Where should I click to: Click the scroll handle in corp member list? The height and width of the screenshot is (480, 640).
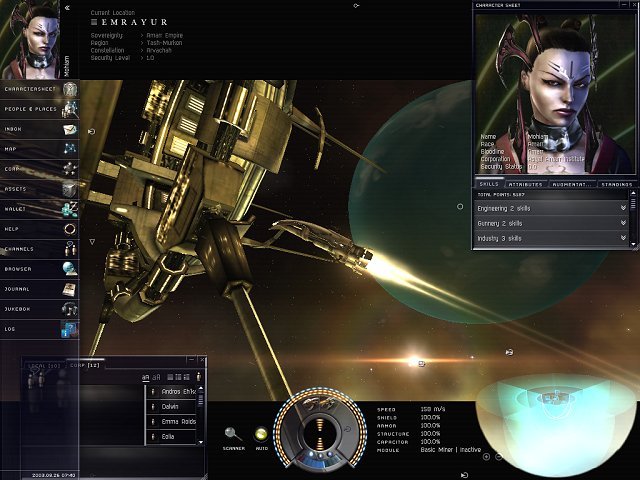point(200,399)
